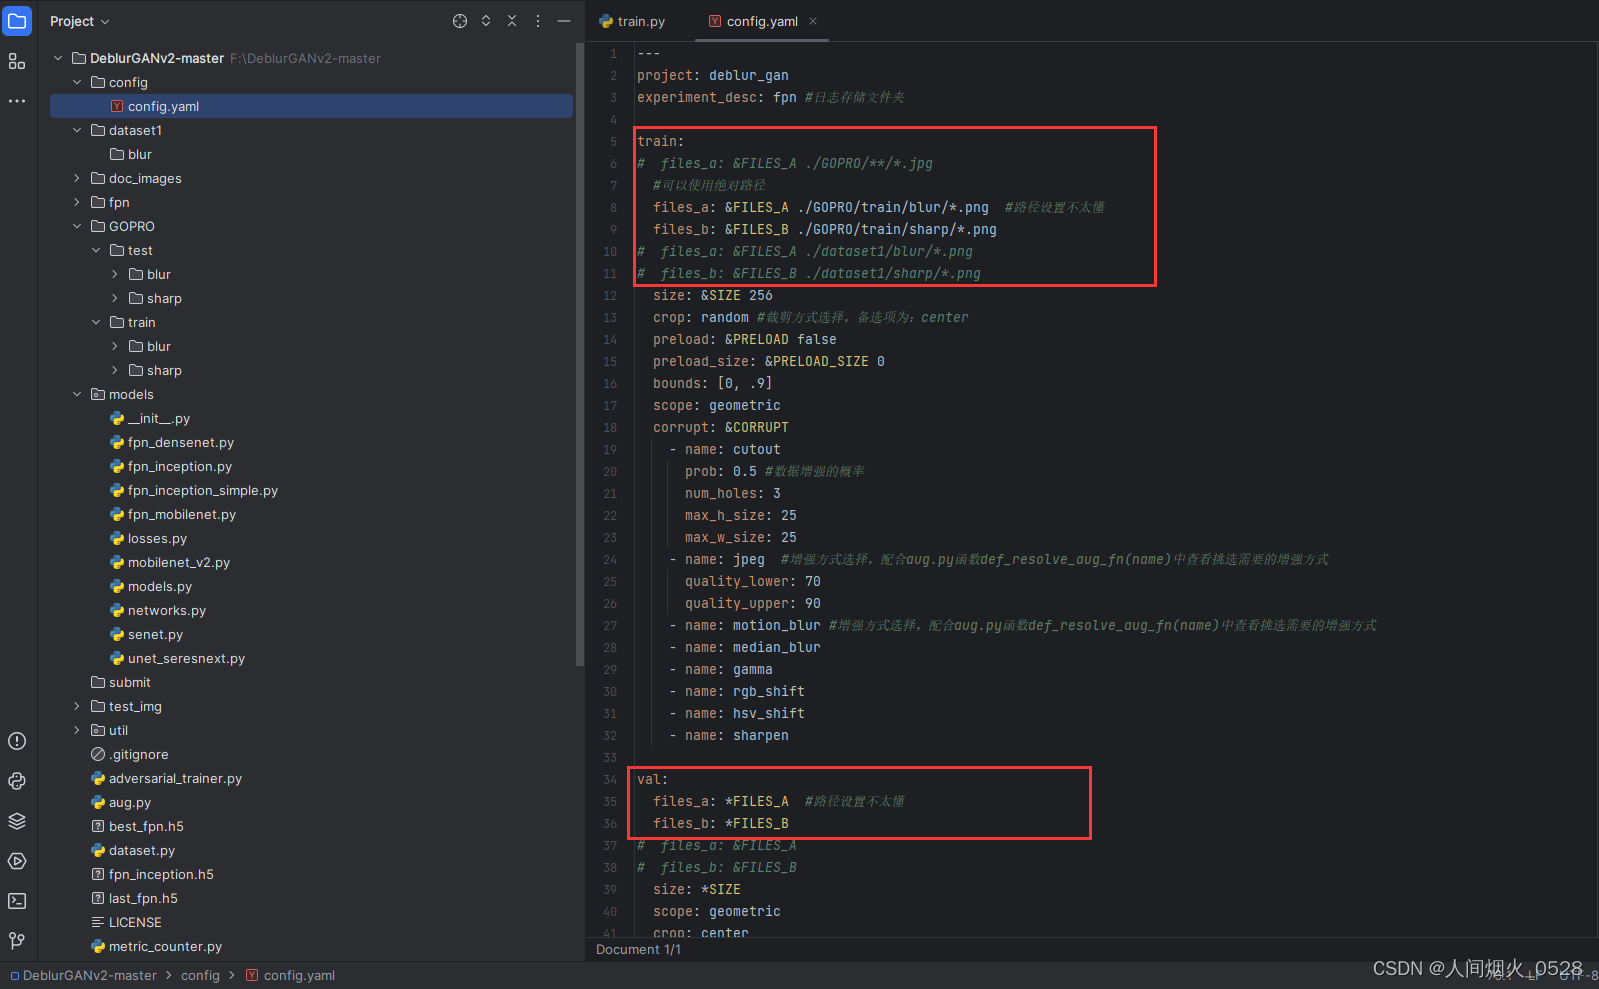This screenshot has width=1599, height=989.
Task: Expand the doc_images folder
Action: pyautogui.click(x=77, y=178)
